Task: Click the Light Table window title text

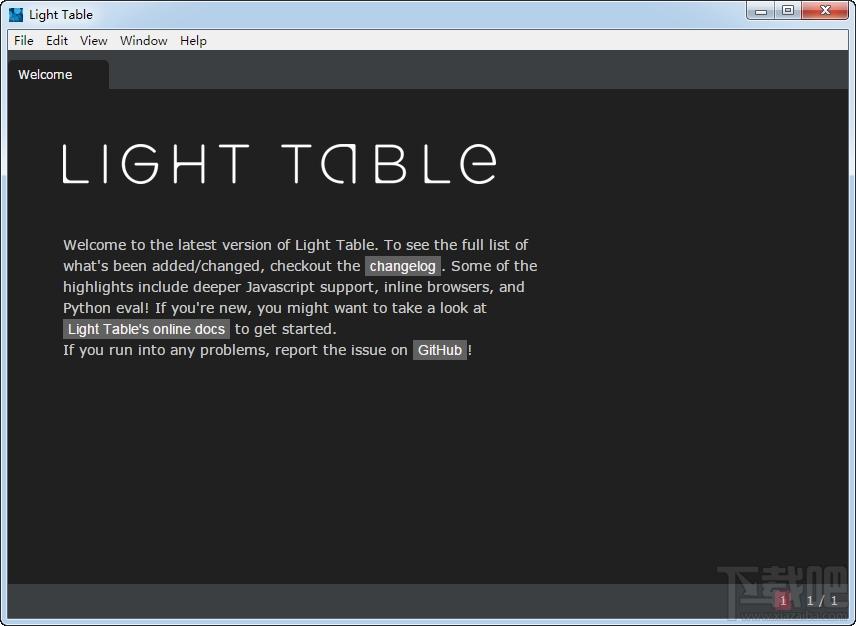Action: tap(61, 14)
